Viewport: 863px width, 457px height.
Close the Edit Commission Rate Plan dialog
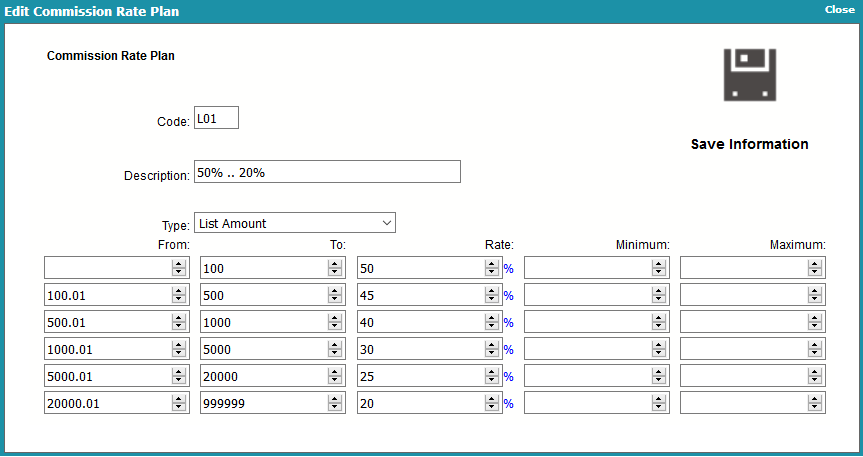pyautogui.click(x=839, y=9)
